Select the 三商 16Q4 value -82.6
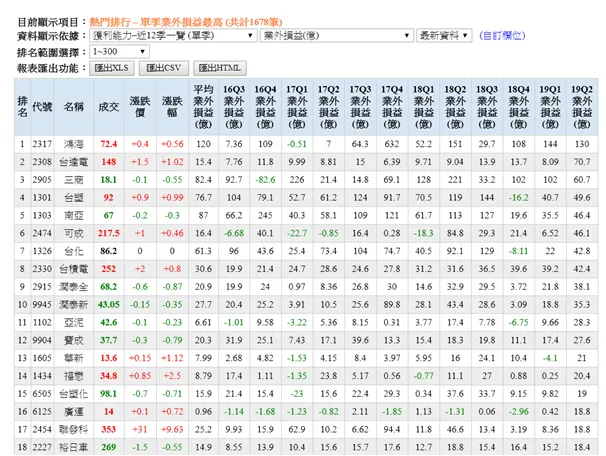 coord(265,180)
